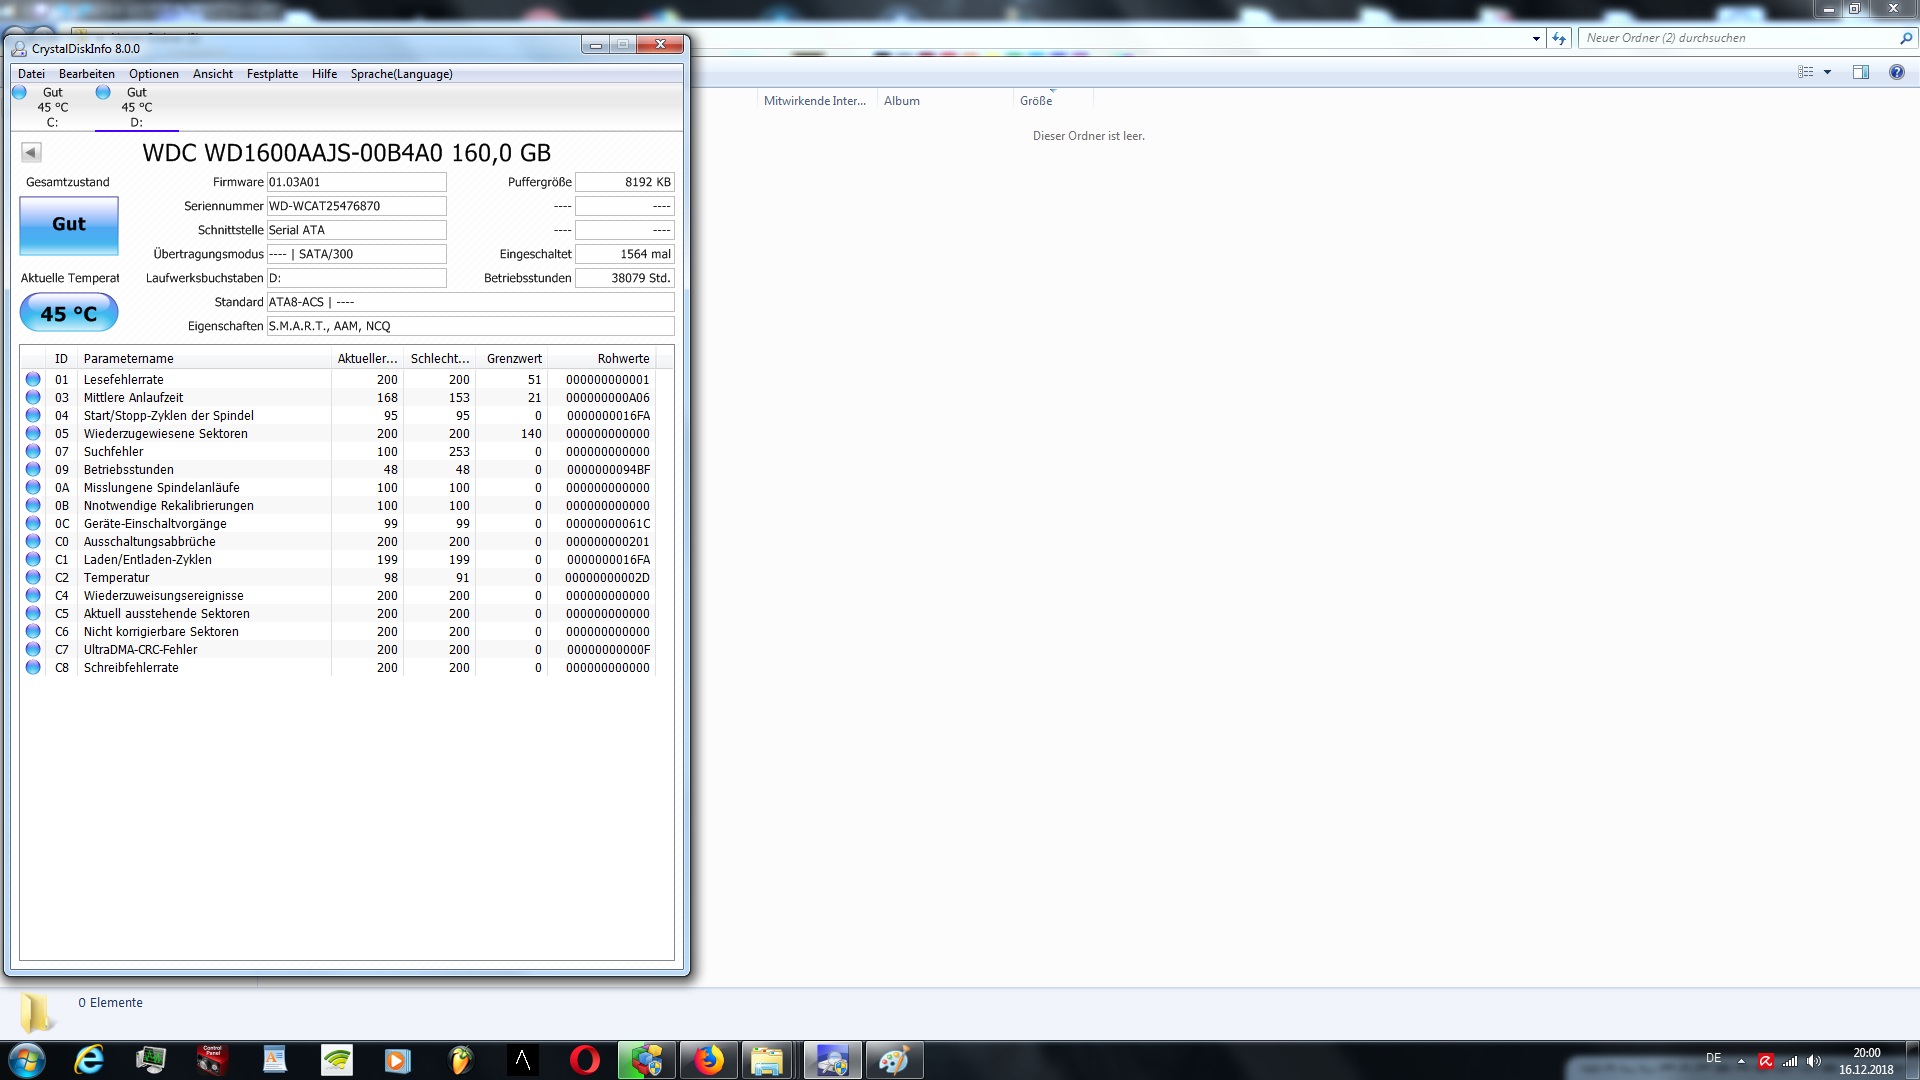Open Firefox from the taskbar
The image size is (1920, 1080).
(709, 1060)
